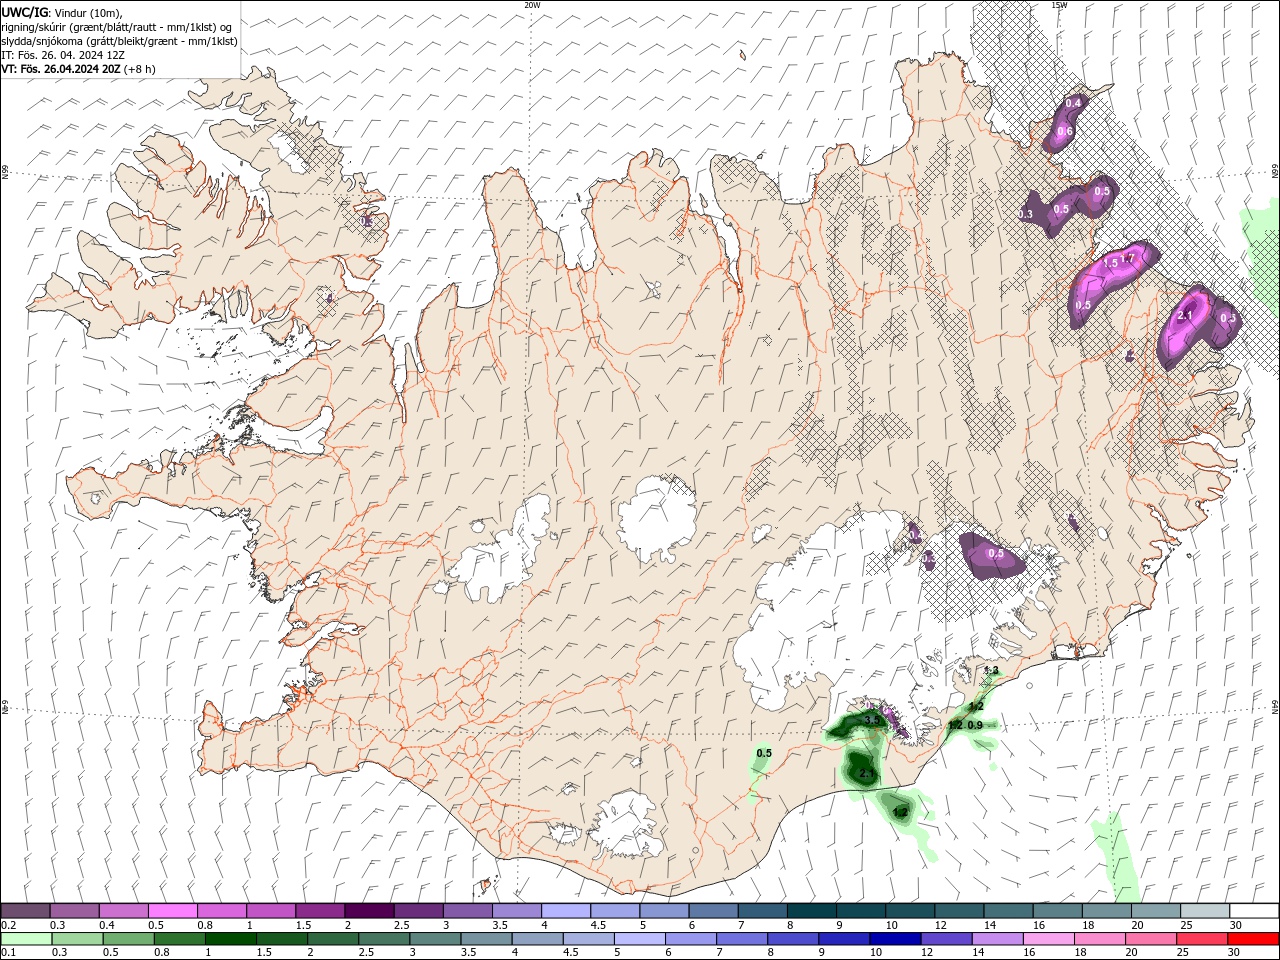Click the '15W' longitude label
1280x960 pixels.
click(1059, 5)
